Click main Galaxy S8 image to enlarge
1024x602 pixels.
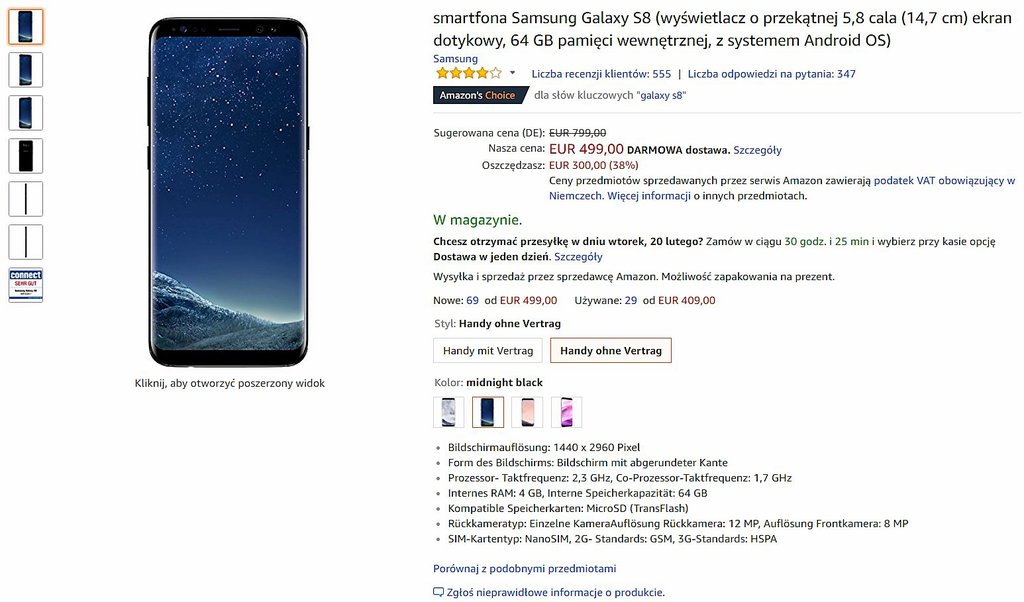(x=229, y=192)
